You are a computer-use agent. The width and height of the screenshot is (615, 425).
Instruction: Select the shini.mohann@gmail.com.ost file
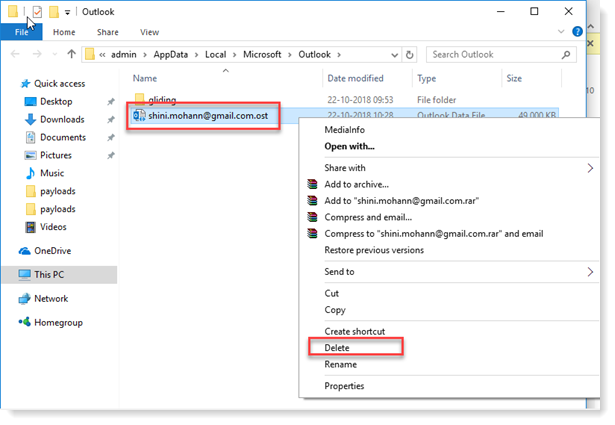coord(208,116)
